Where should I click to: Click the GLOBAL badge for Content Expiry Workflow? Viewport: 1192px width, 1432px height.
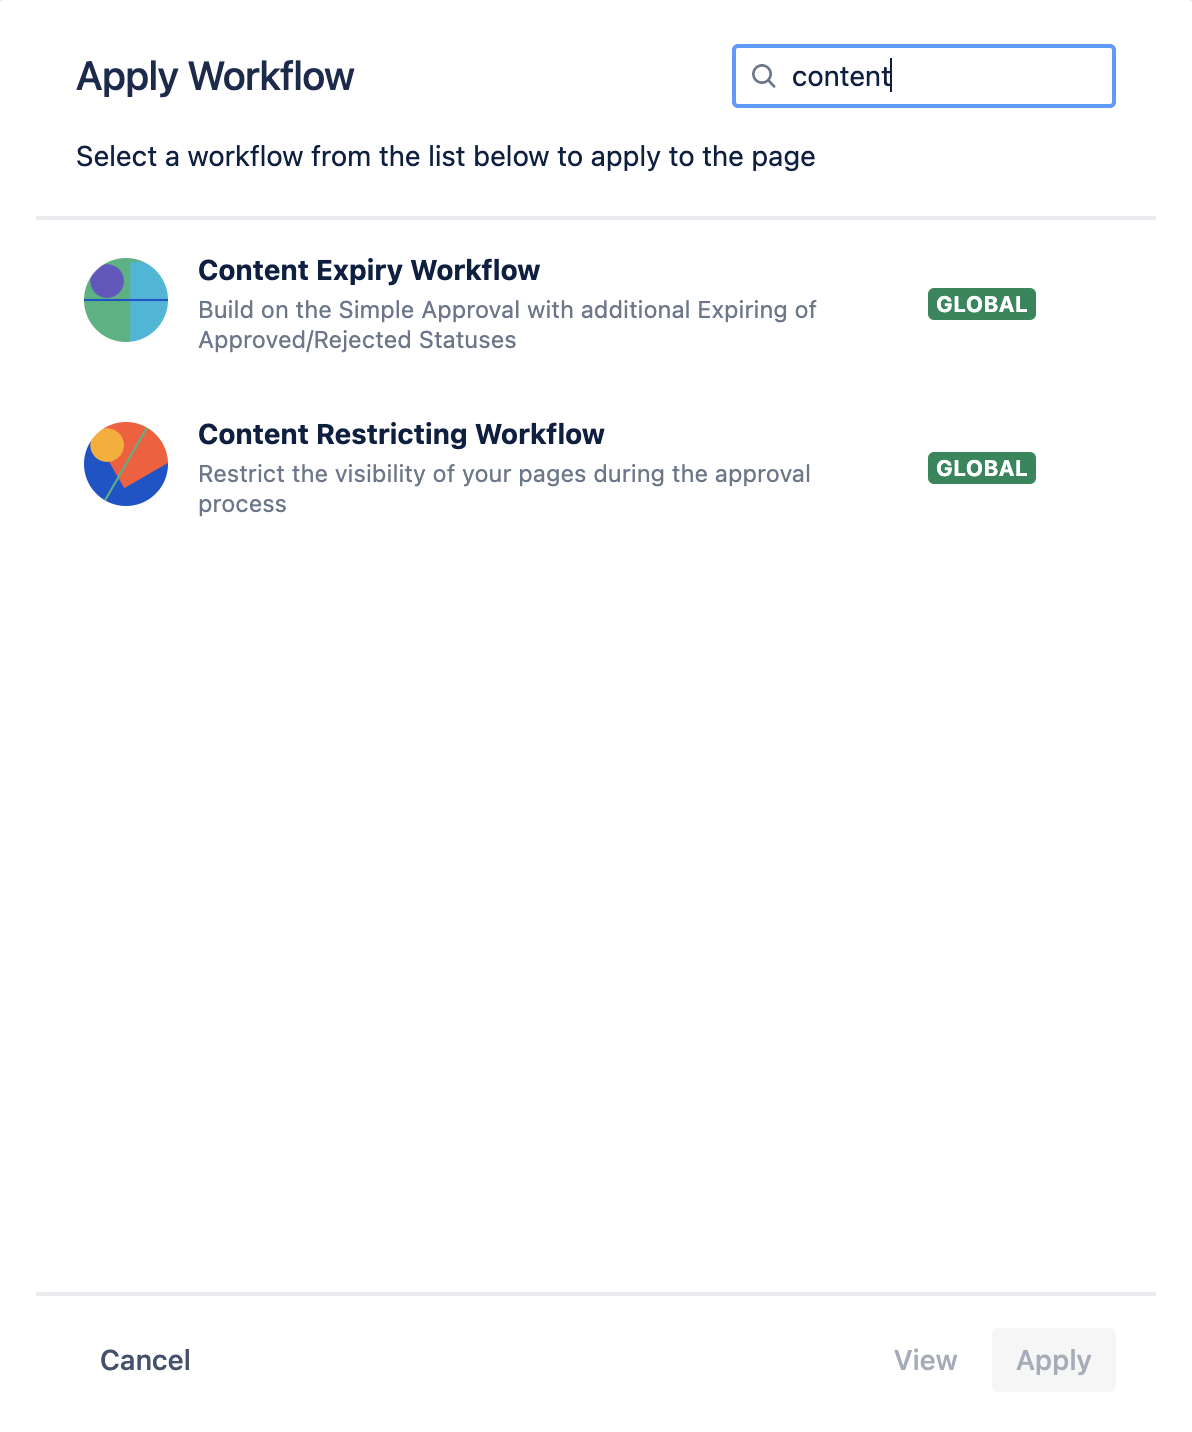[x=981, y=304]
